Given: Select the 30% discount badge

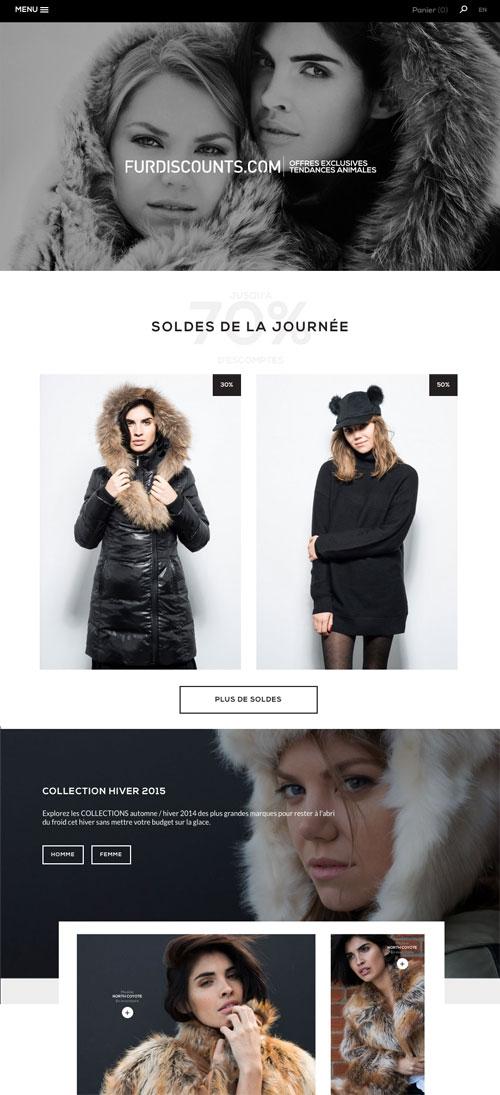Looking at the screenshot, I should click(x=227, y=385).
